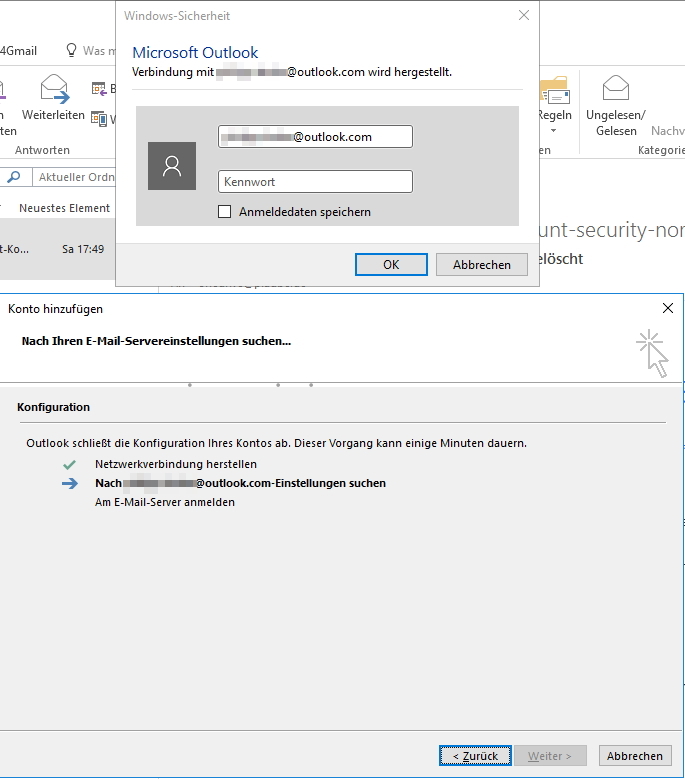The height and width of the screenshot is (779, 685).
Task: Sort by Neuestes Element header
Action: pos(65,208)
